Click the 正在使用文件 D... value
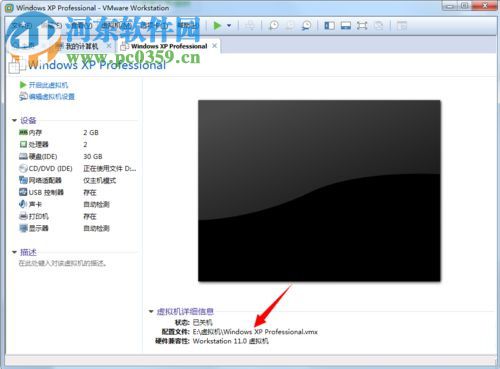 point(110,168)
